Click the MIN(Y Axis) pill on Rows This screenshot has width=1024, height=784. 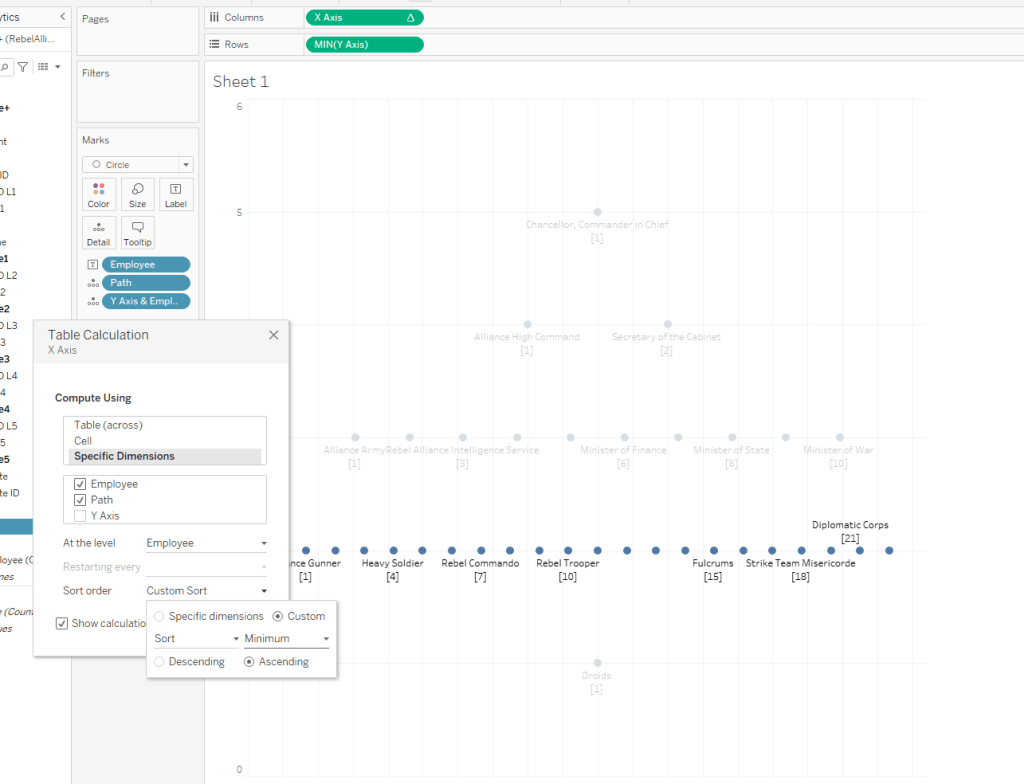coord(364,44)
